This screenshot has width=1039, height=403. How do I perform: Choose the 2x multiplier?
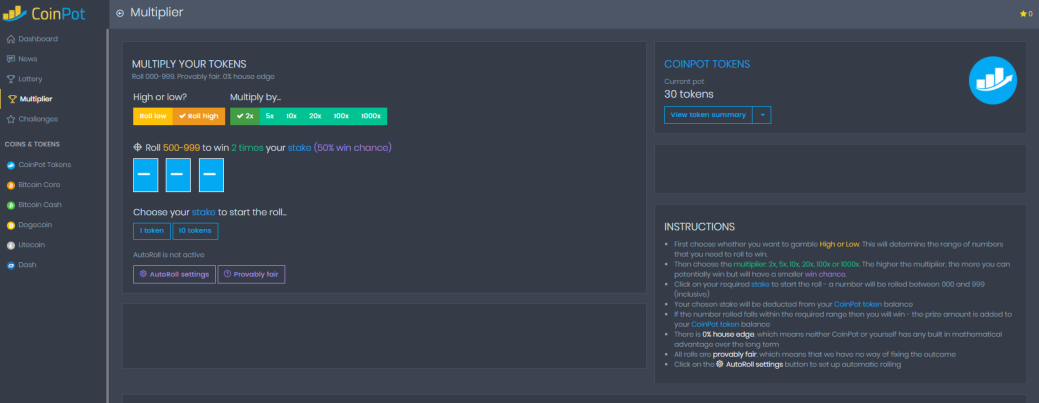click(x=245, y=116)
